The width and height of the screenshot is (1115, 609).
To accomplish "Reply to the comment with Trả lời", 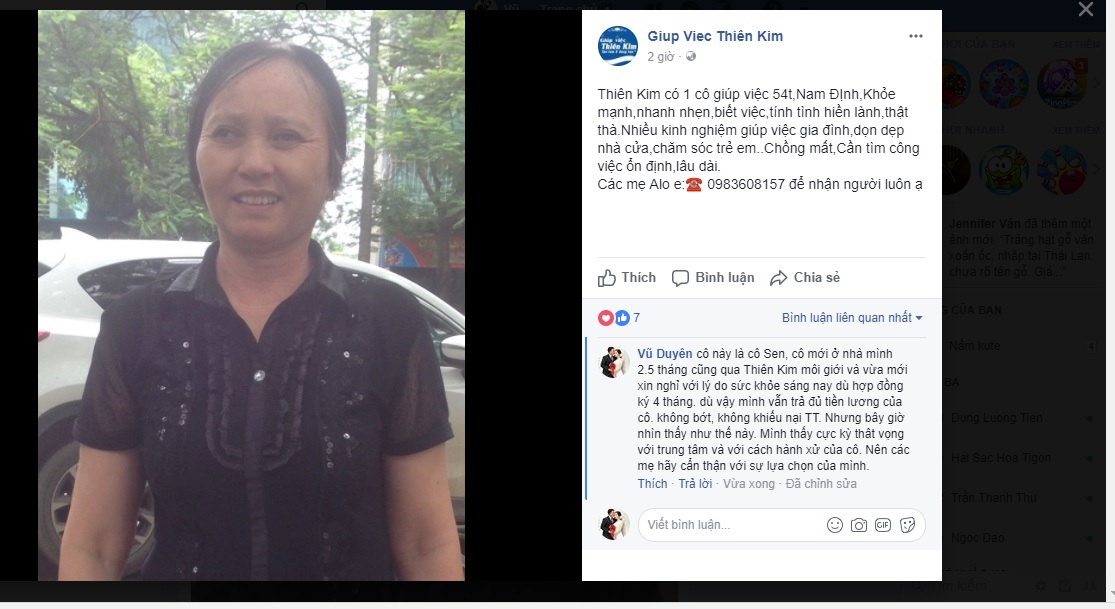I will [x=695, y=484].
